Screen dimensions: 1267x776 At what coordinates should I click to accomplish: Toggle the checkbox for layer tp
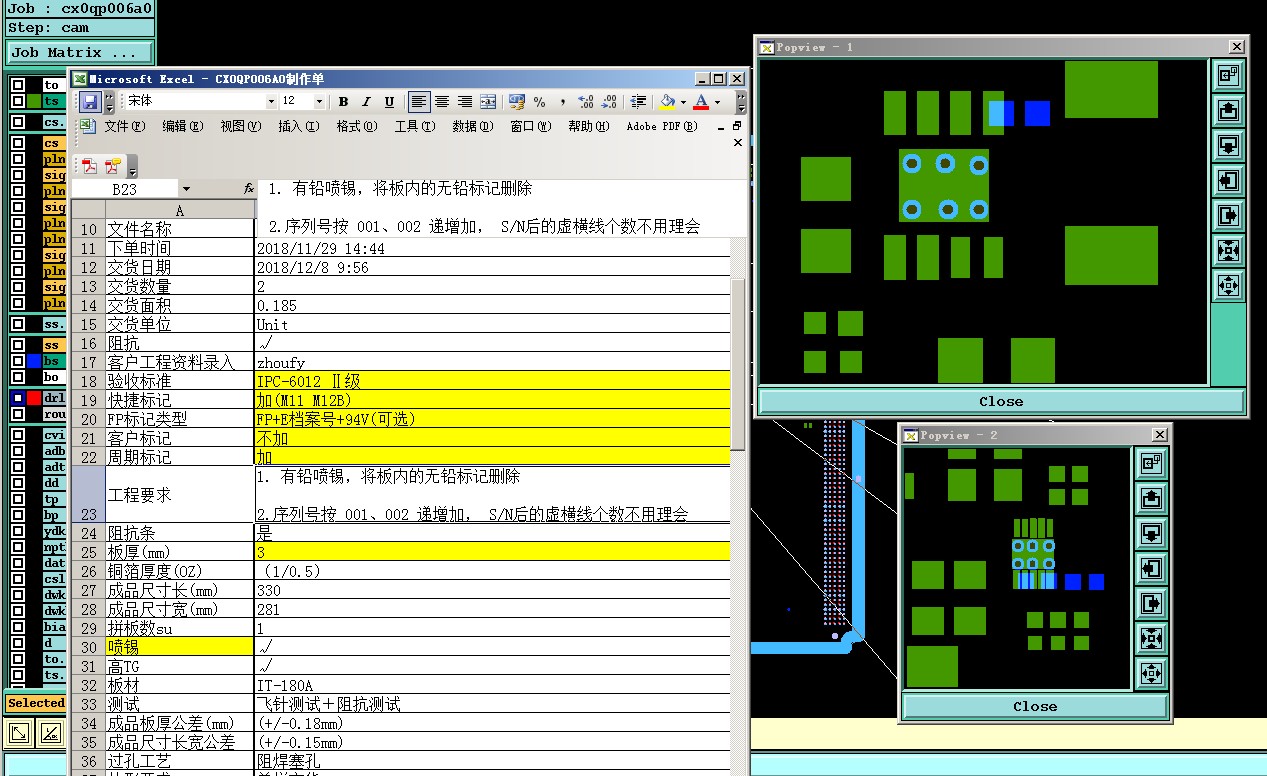pyautogui.click(x=18, y=499)
